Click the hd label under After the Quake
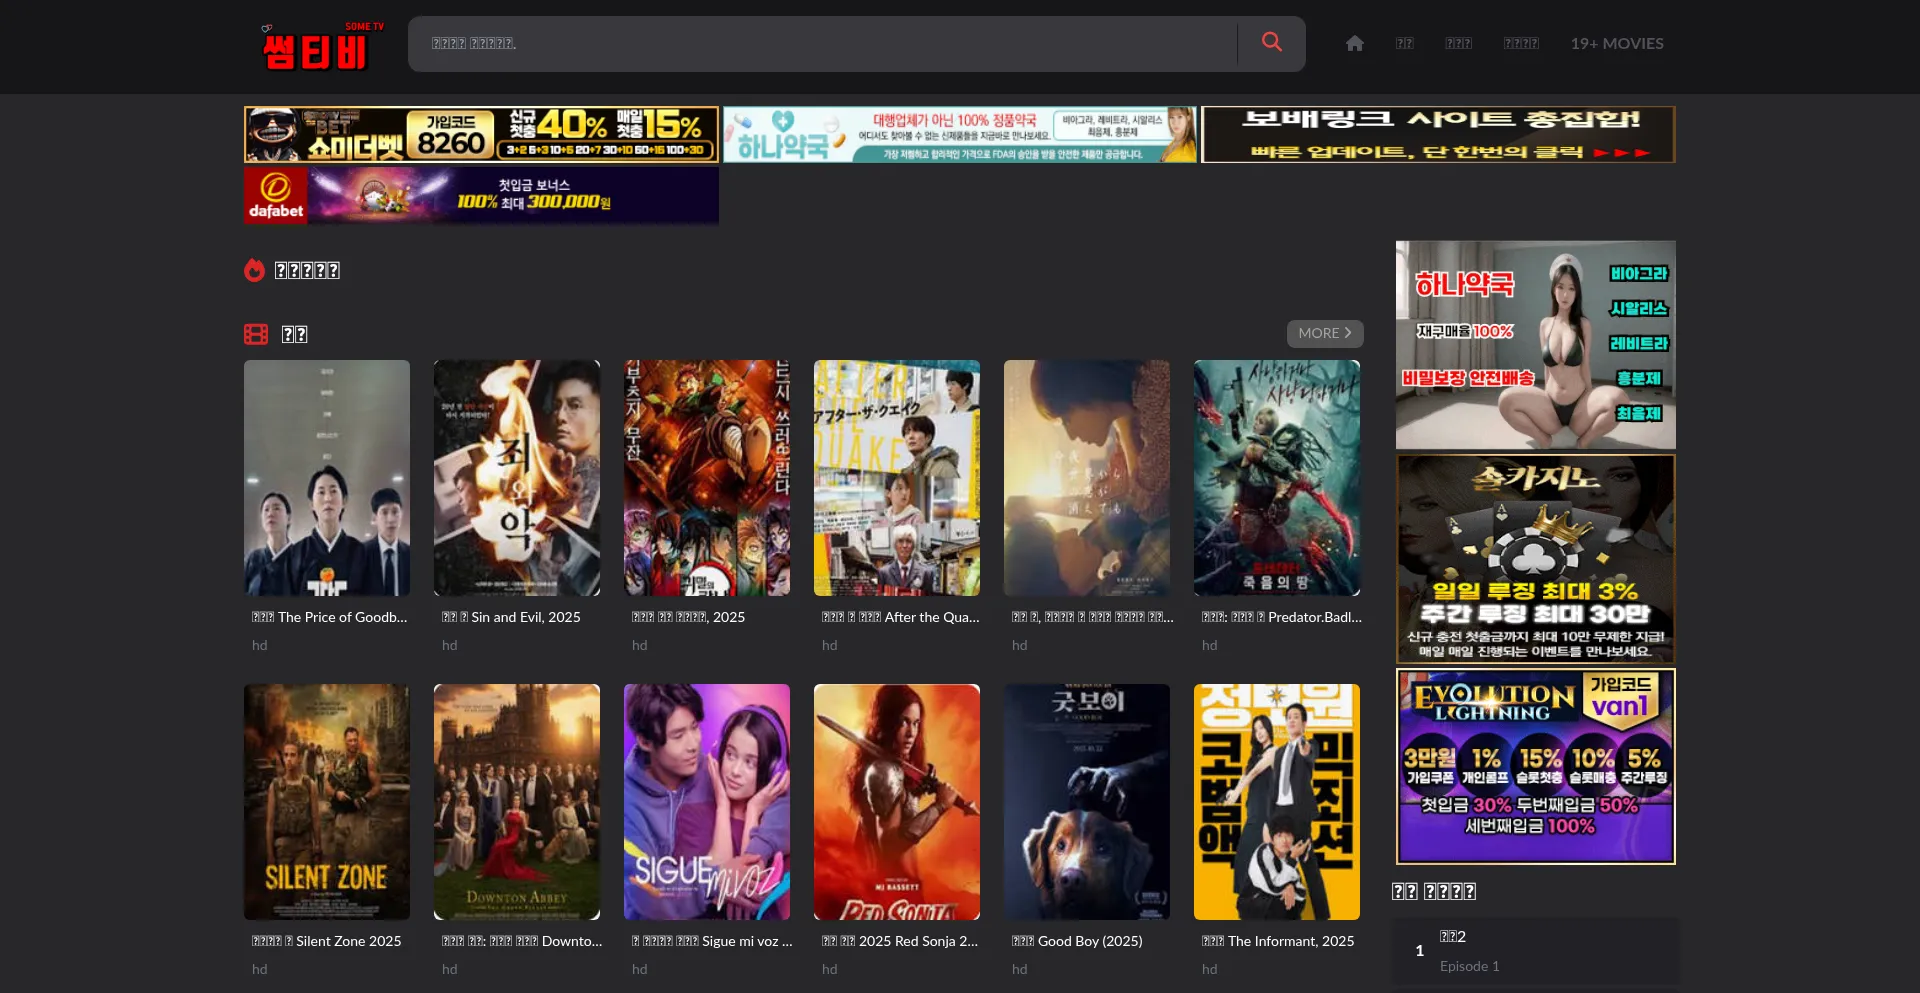Viewport: 1920px width, 993px height. (829, 645)
